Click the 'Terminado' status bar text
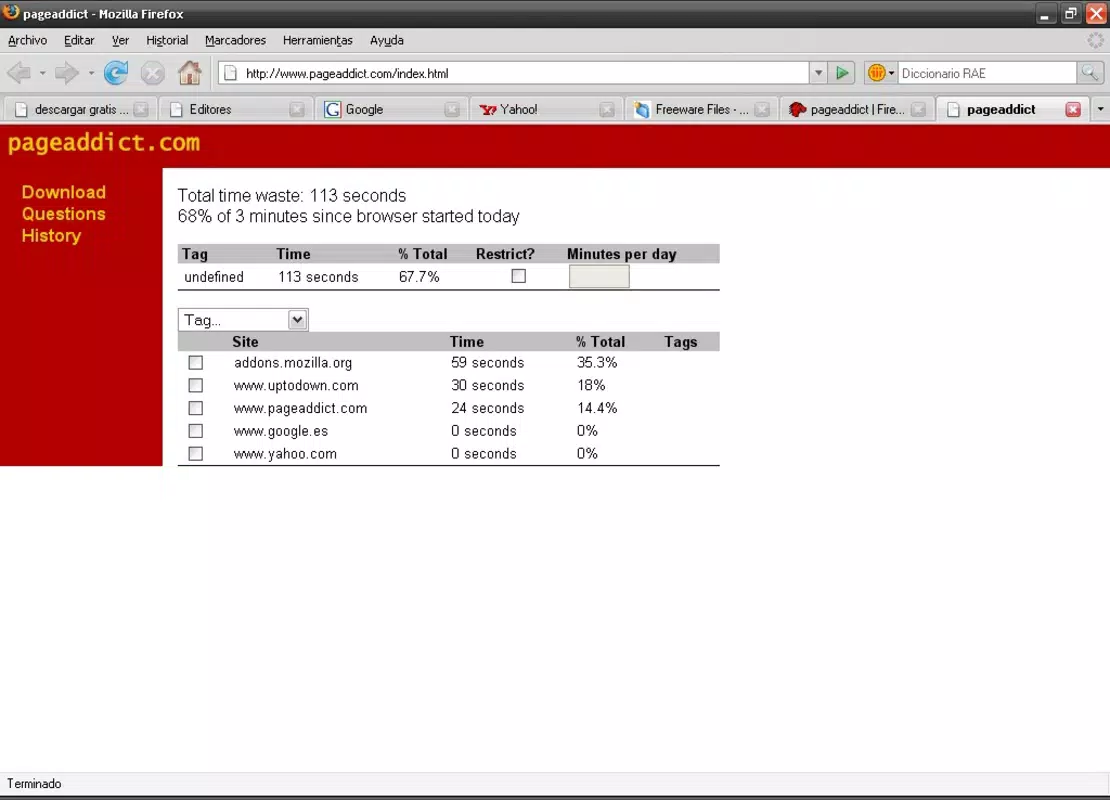This screenshot has width=1110, height=800. 34,784
